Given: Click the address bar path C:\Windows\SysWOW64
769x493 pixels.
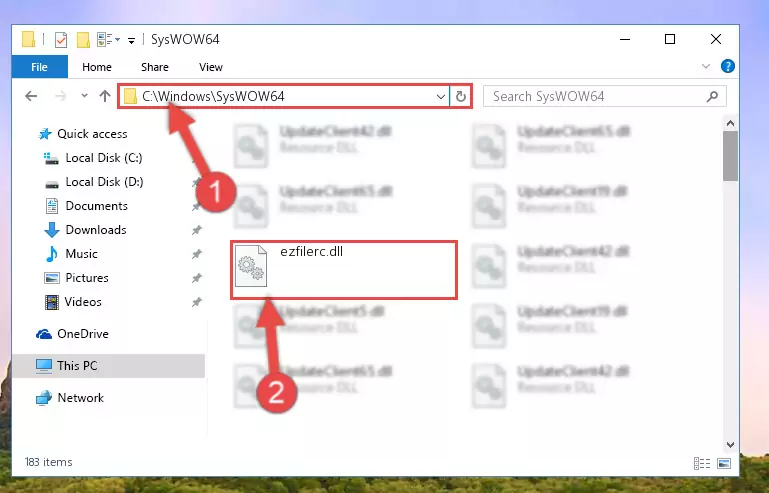Looking at the screenshot, I should pyautogui.click(x=213, y=96).
